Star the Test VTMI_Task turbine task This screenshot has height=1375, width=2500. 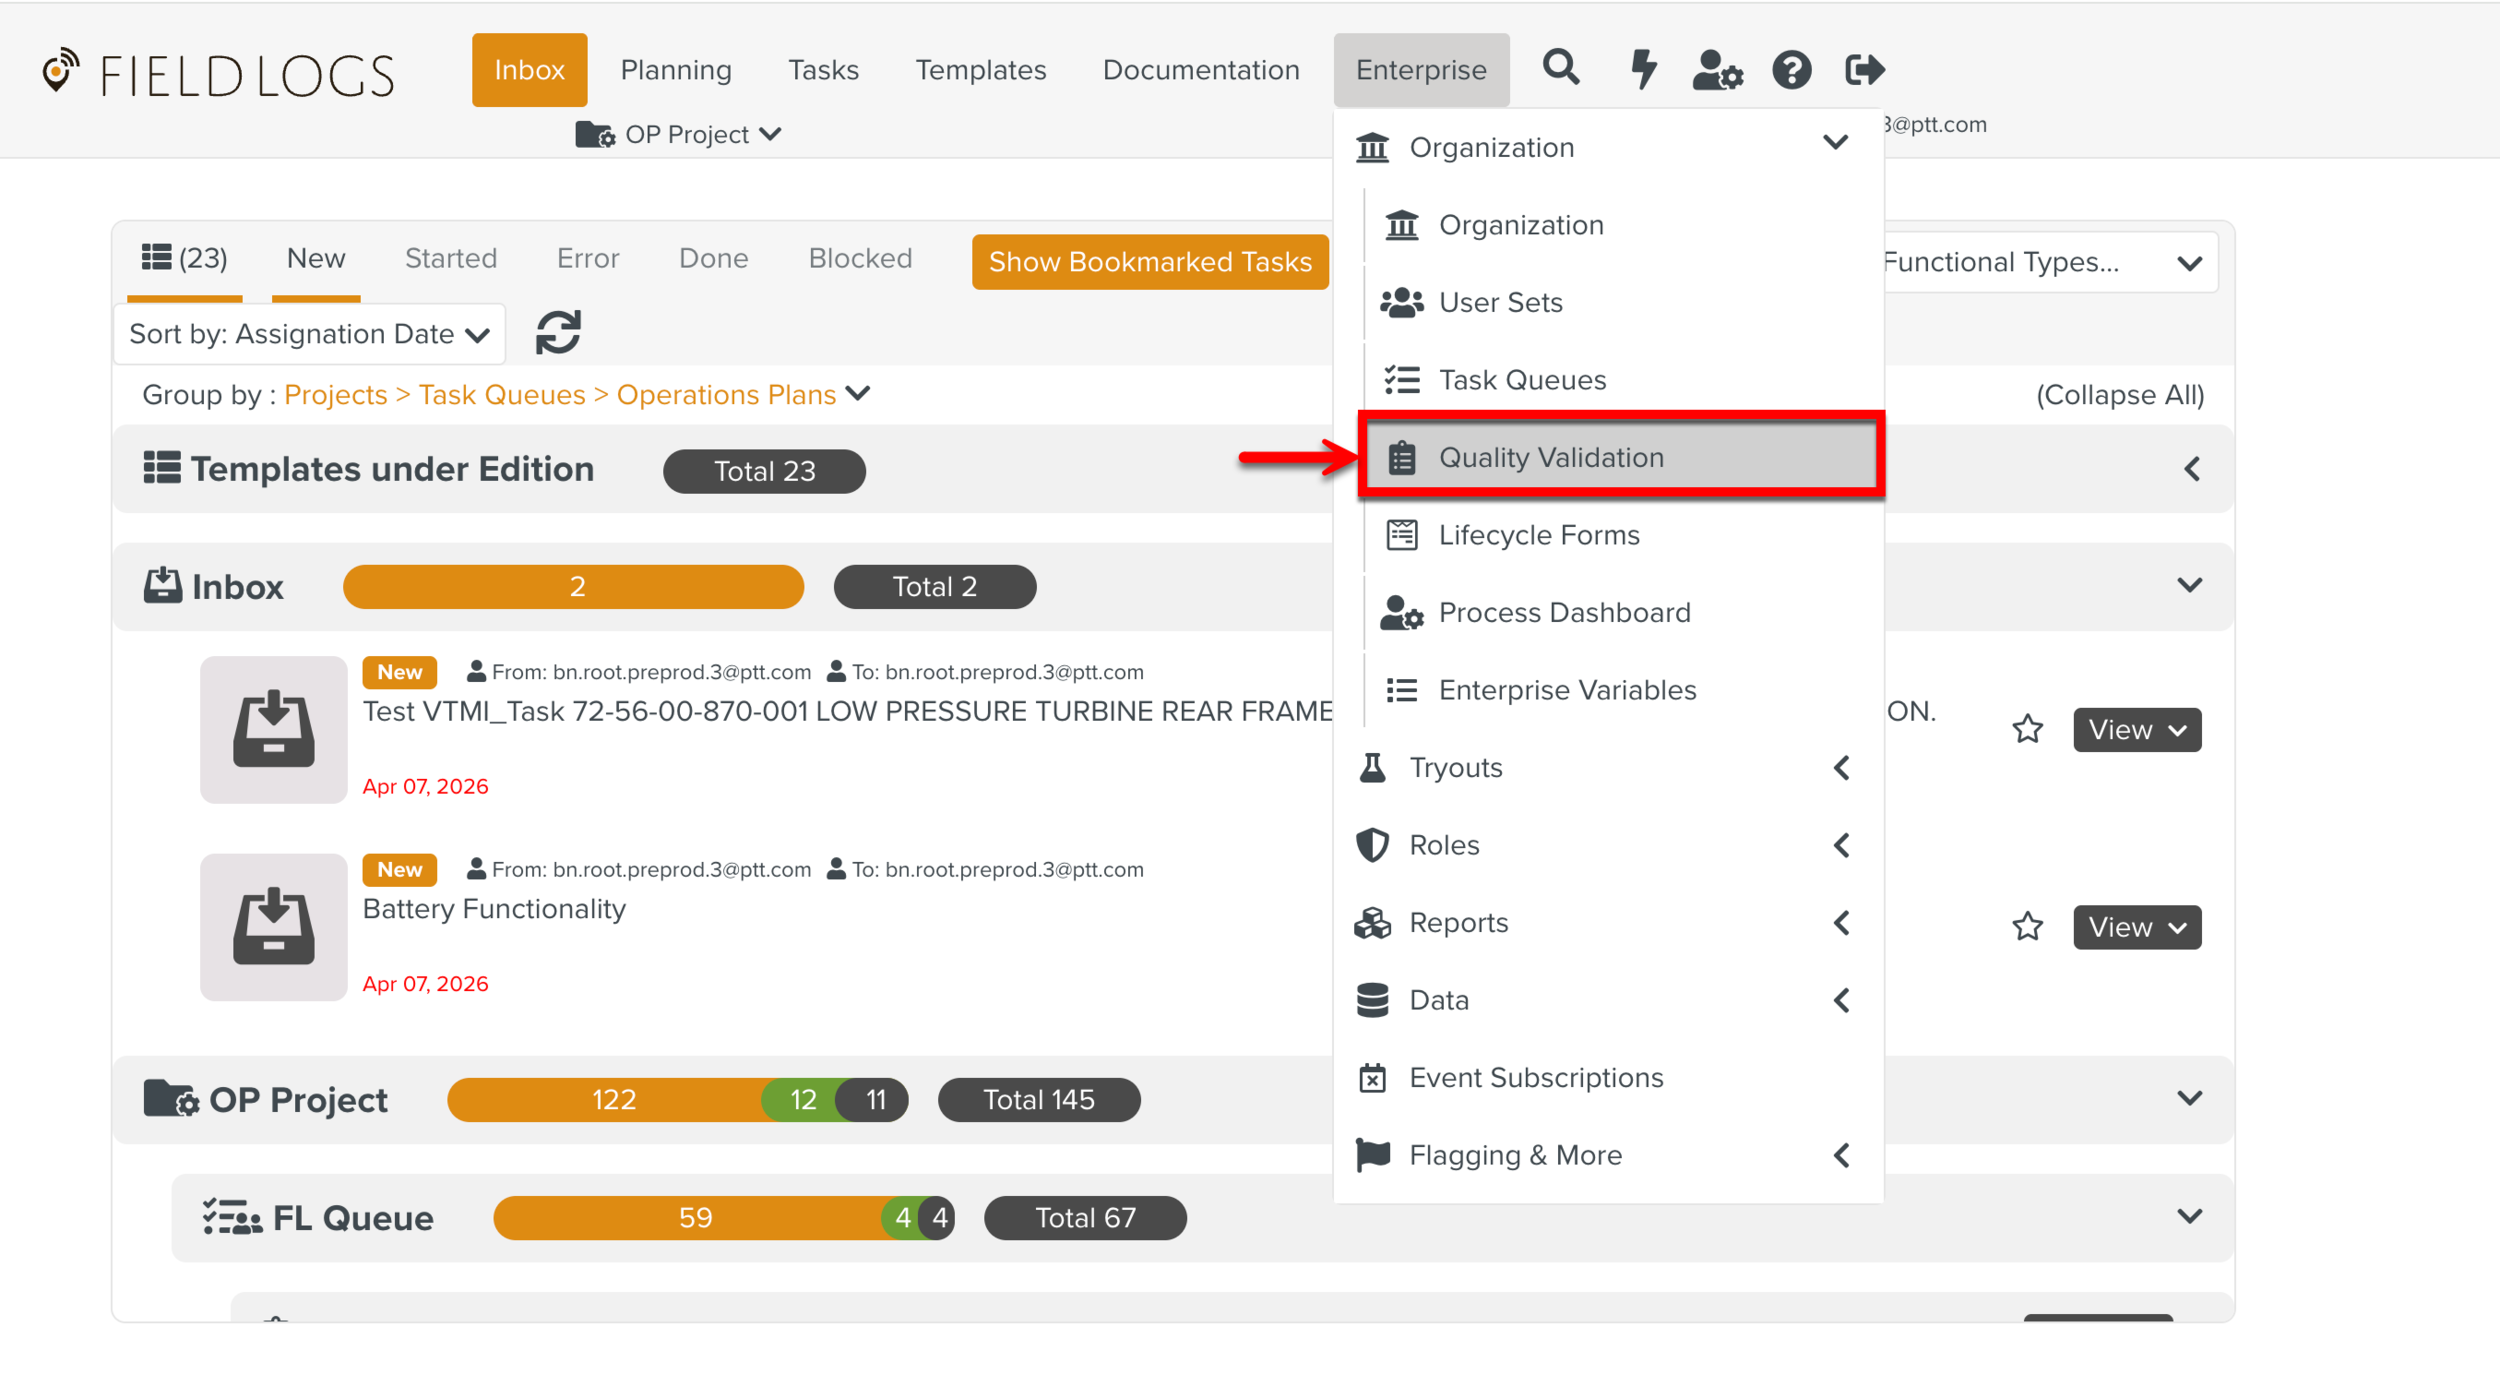coord(2027,729)
